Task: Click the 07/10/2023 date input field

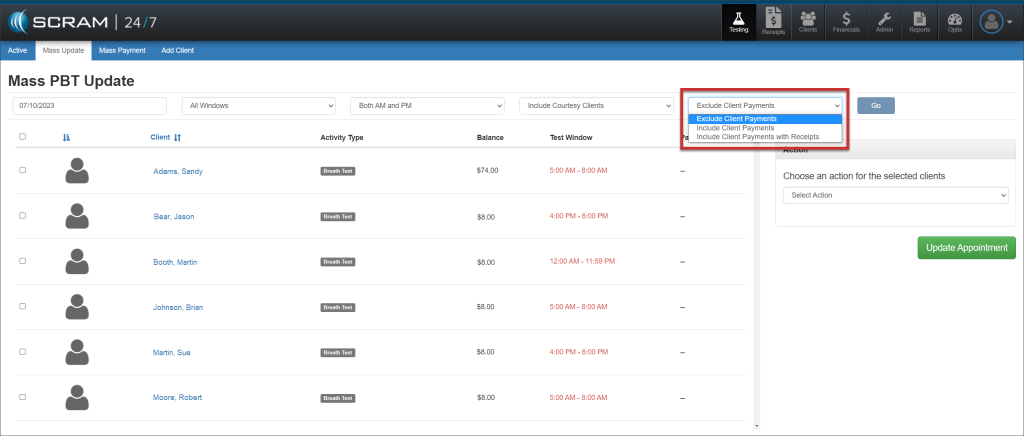Action: [89, 105]
